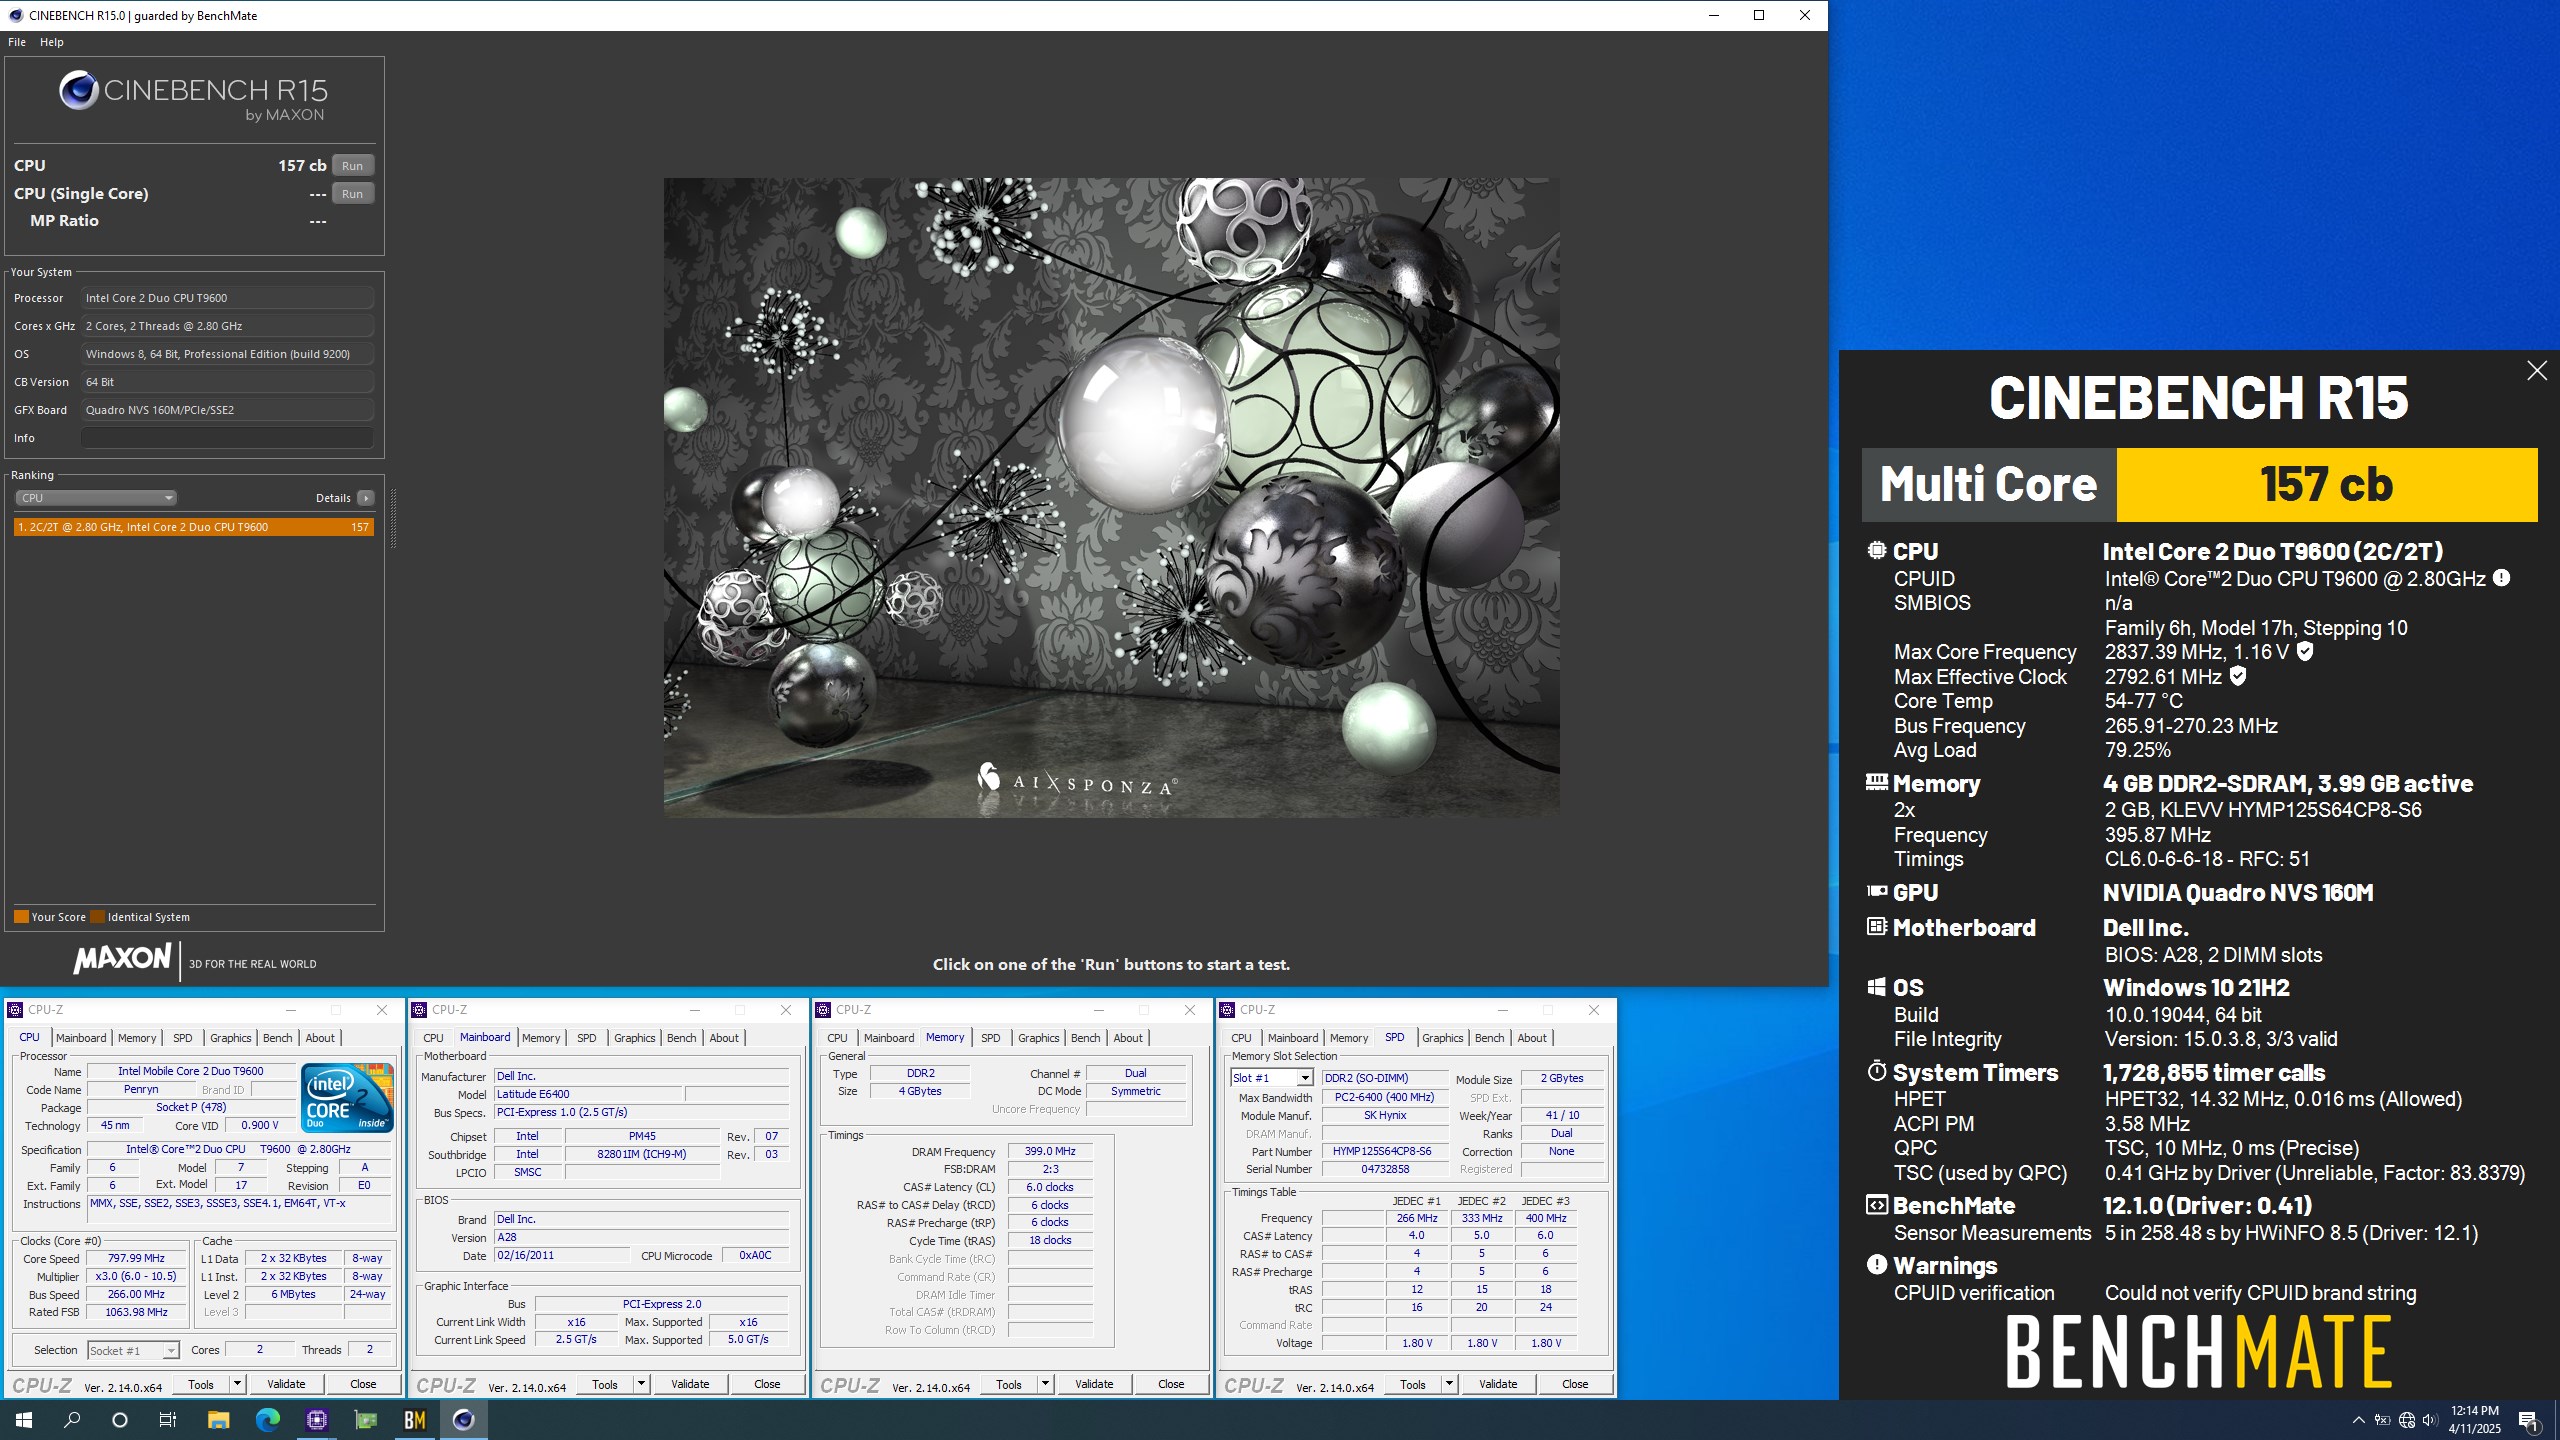Click the Cinebench title bar app icon

point(15,15)
